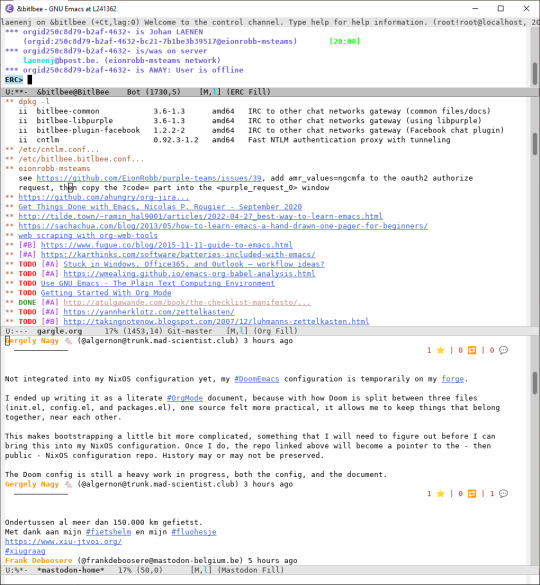
Task: Click the avatar icon next to the first Gergely Nagy
Action: (x=68, y=340)
